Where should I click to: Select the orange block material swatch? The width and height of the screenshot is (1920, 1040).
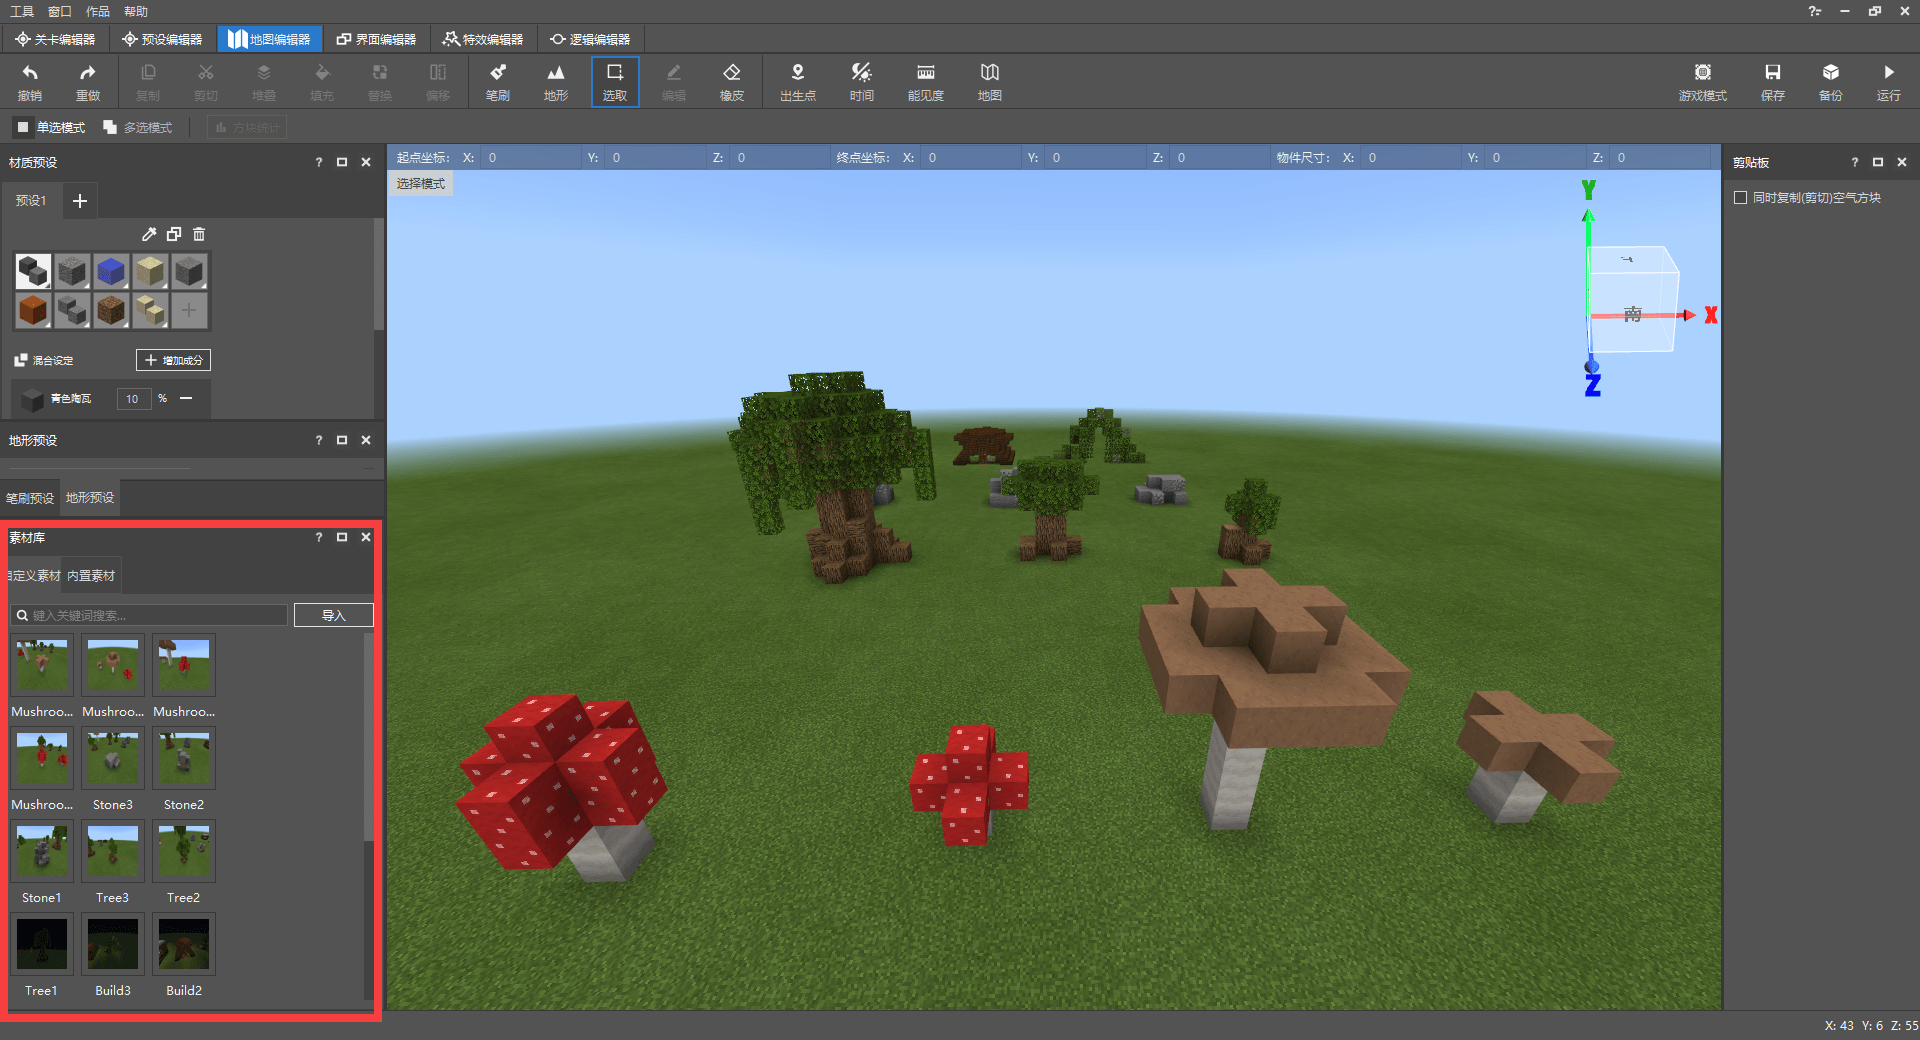pos(33,310)
